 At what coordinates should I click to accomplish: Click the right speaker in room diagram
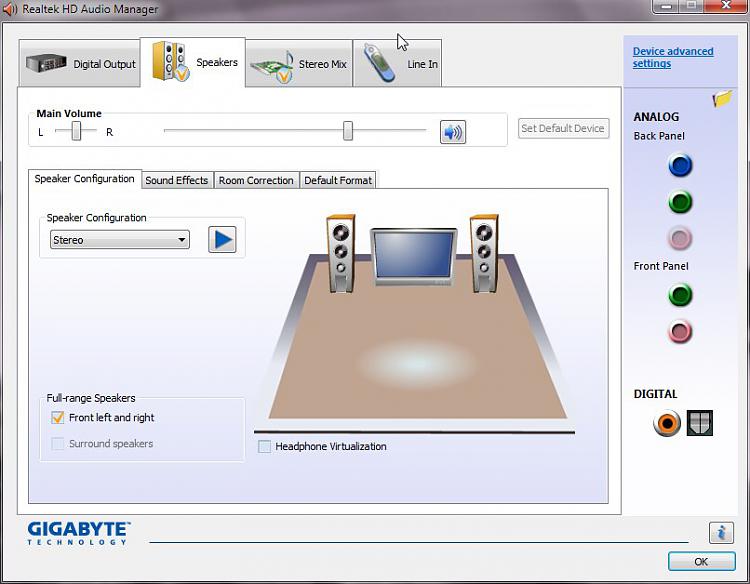(x=484, y=253)
